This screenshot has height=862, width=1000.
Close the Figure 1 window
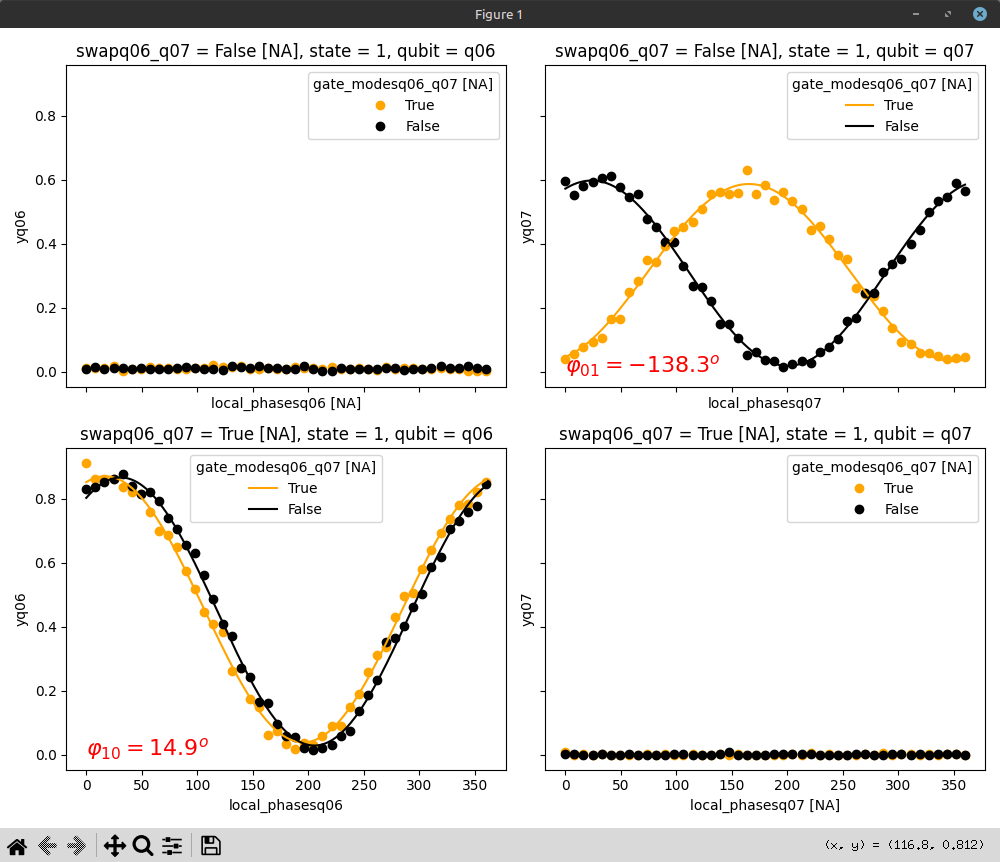980,14
